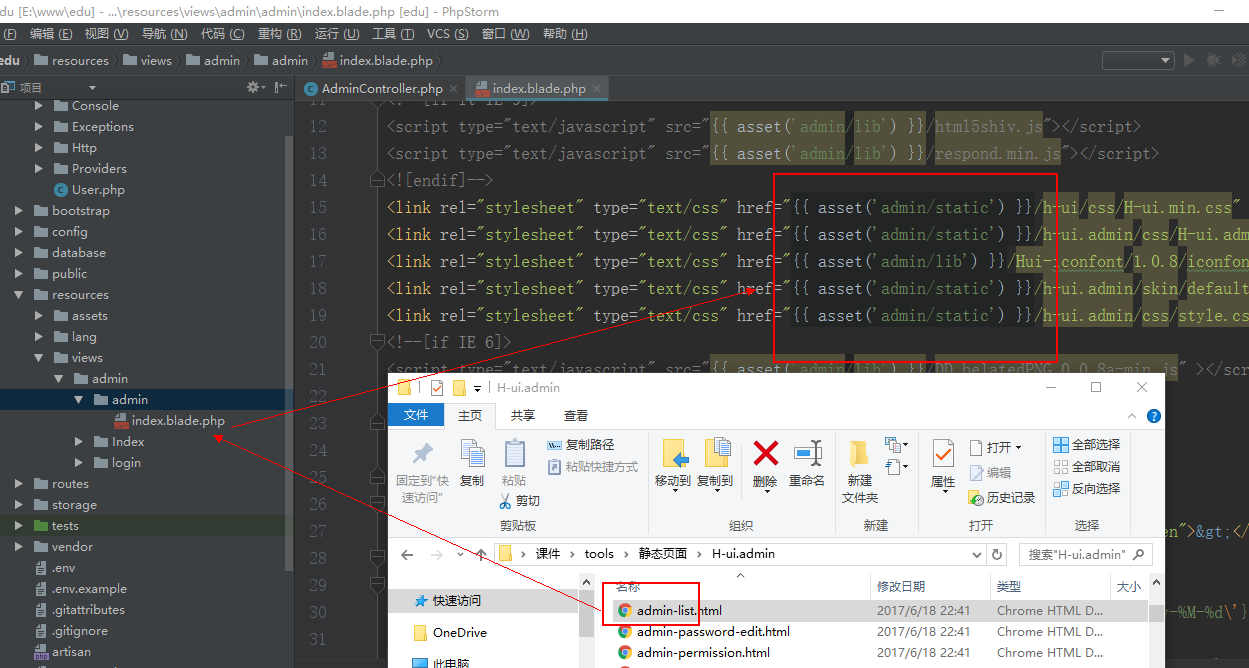The width and height of the screenshot is (1249, 668).
Task: Expand the routes folder in project tree
Action: (18, 484)
